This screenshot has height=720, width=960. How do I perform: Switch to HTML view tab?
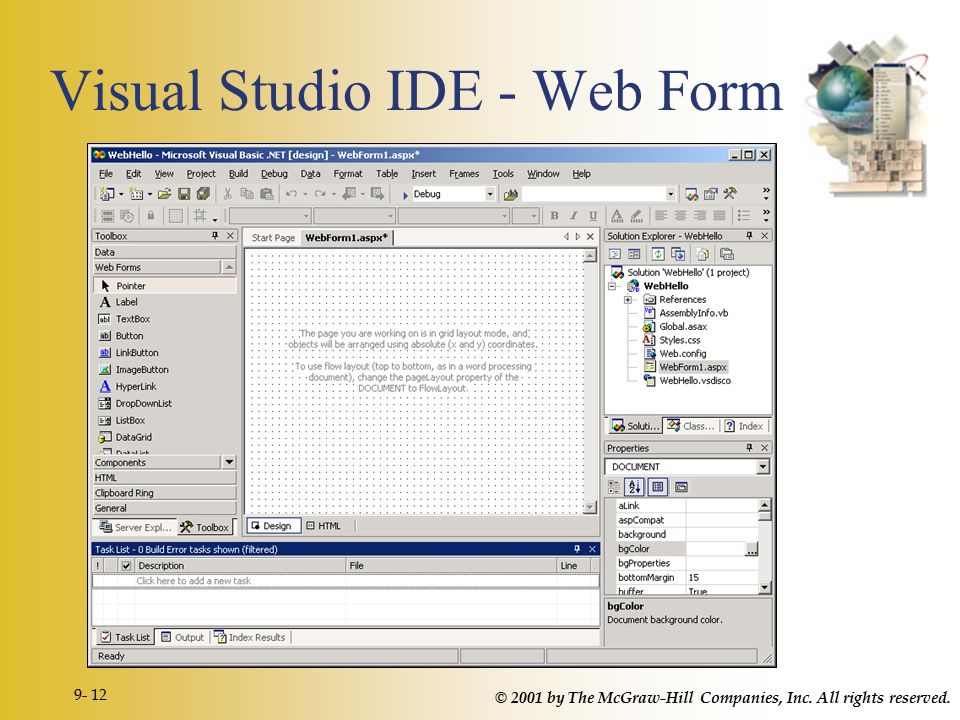323,526
